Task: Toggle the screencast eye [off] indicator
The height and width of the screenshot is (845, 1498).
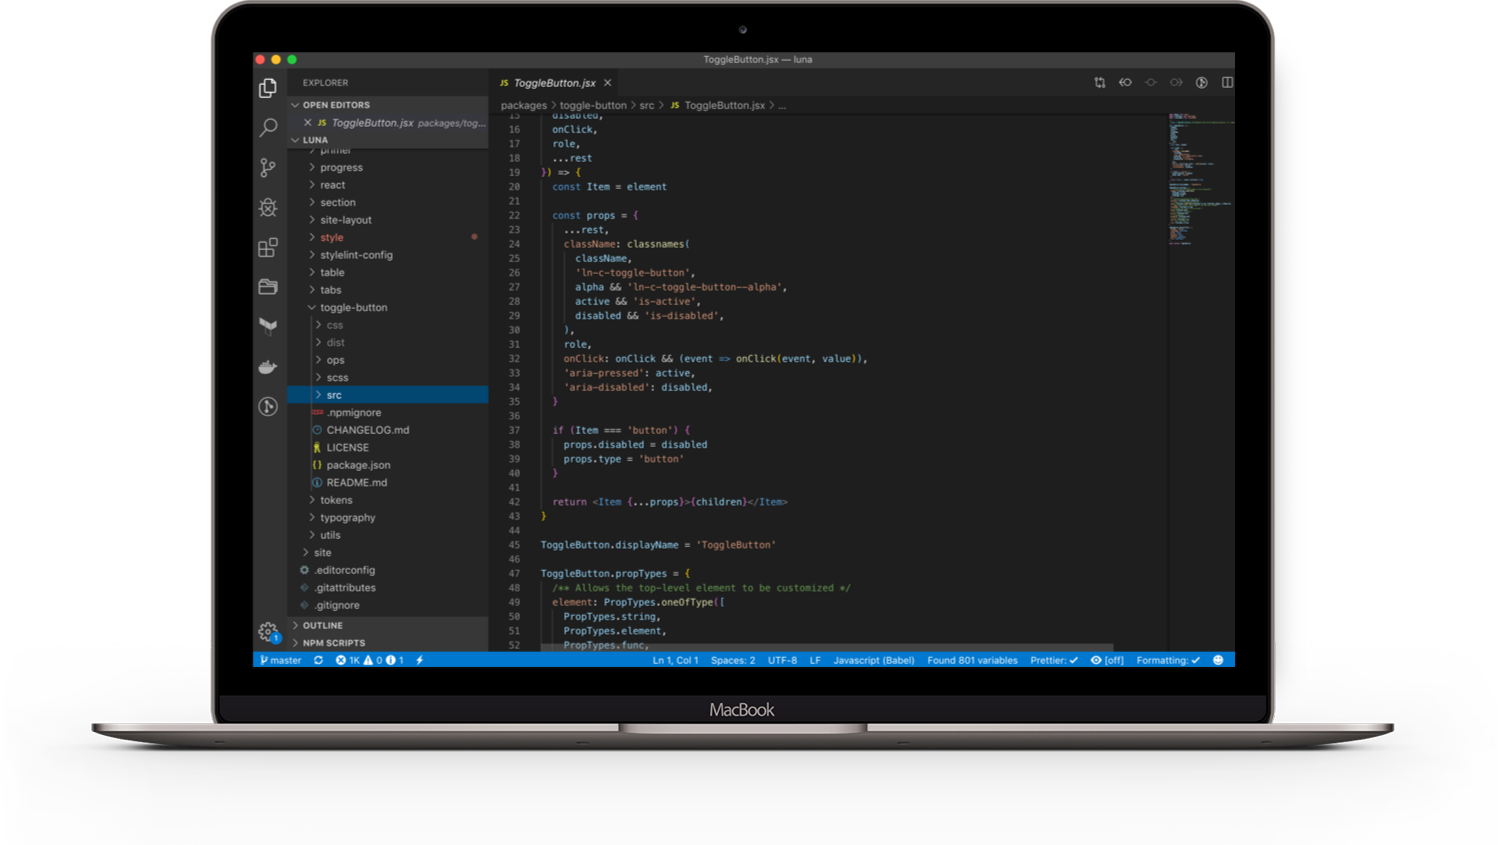Action: (1107, 660)
